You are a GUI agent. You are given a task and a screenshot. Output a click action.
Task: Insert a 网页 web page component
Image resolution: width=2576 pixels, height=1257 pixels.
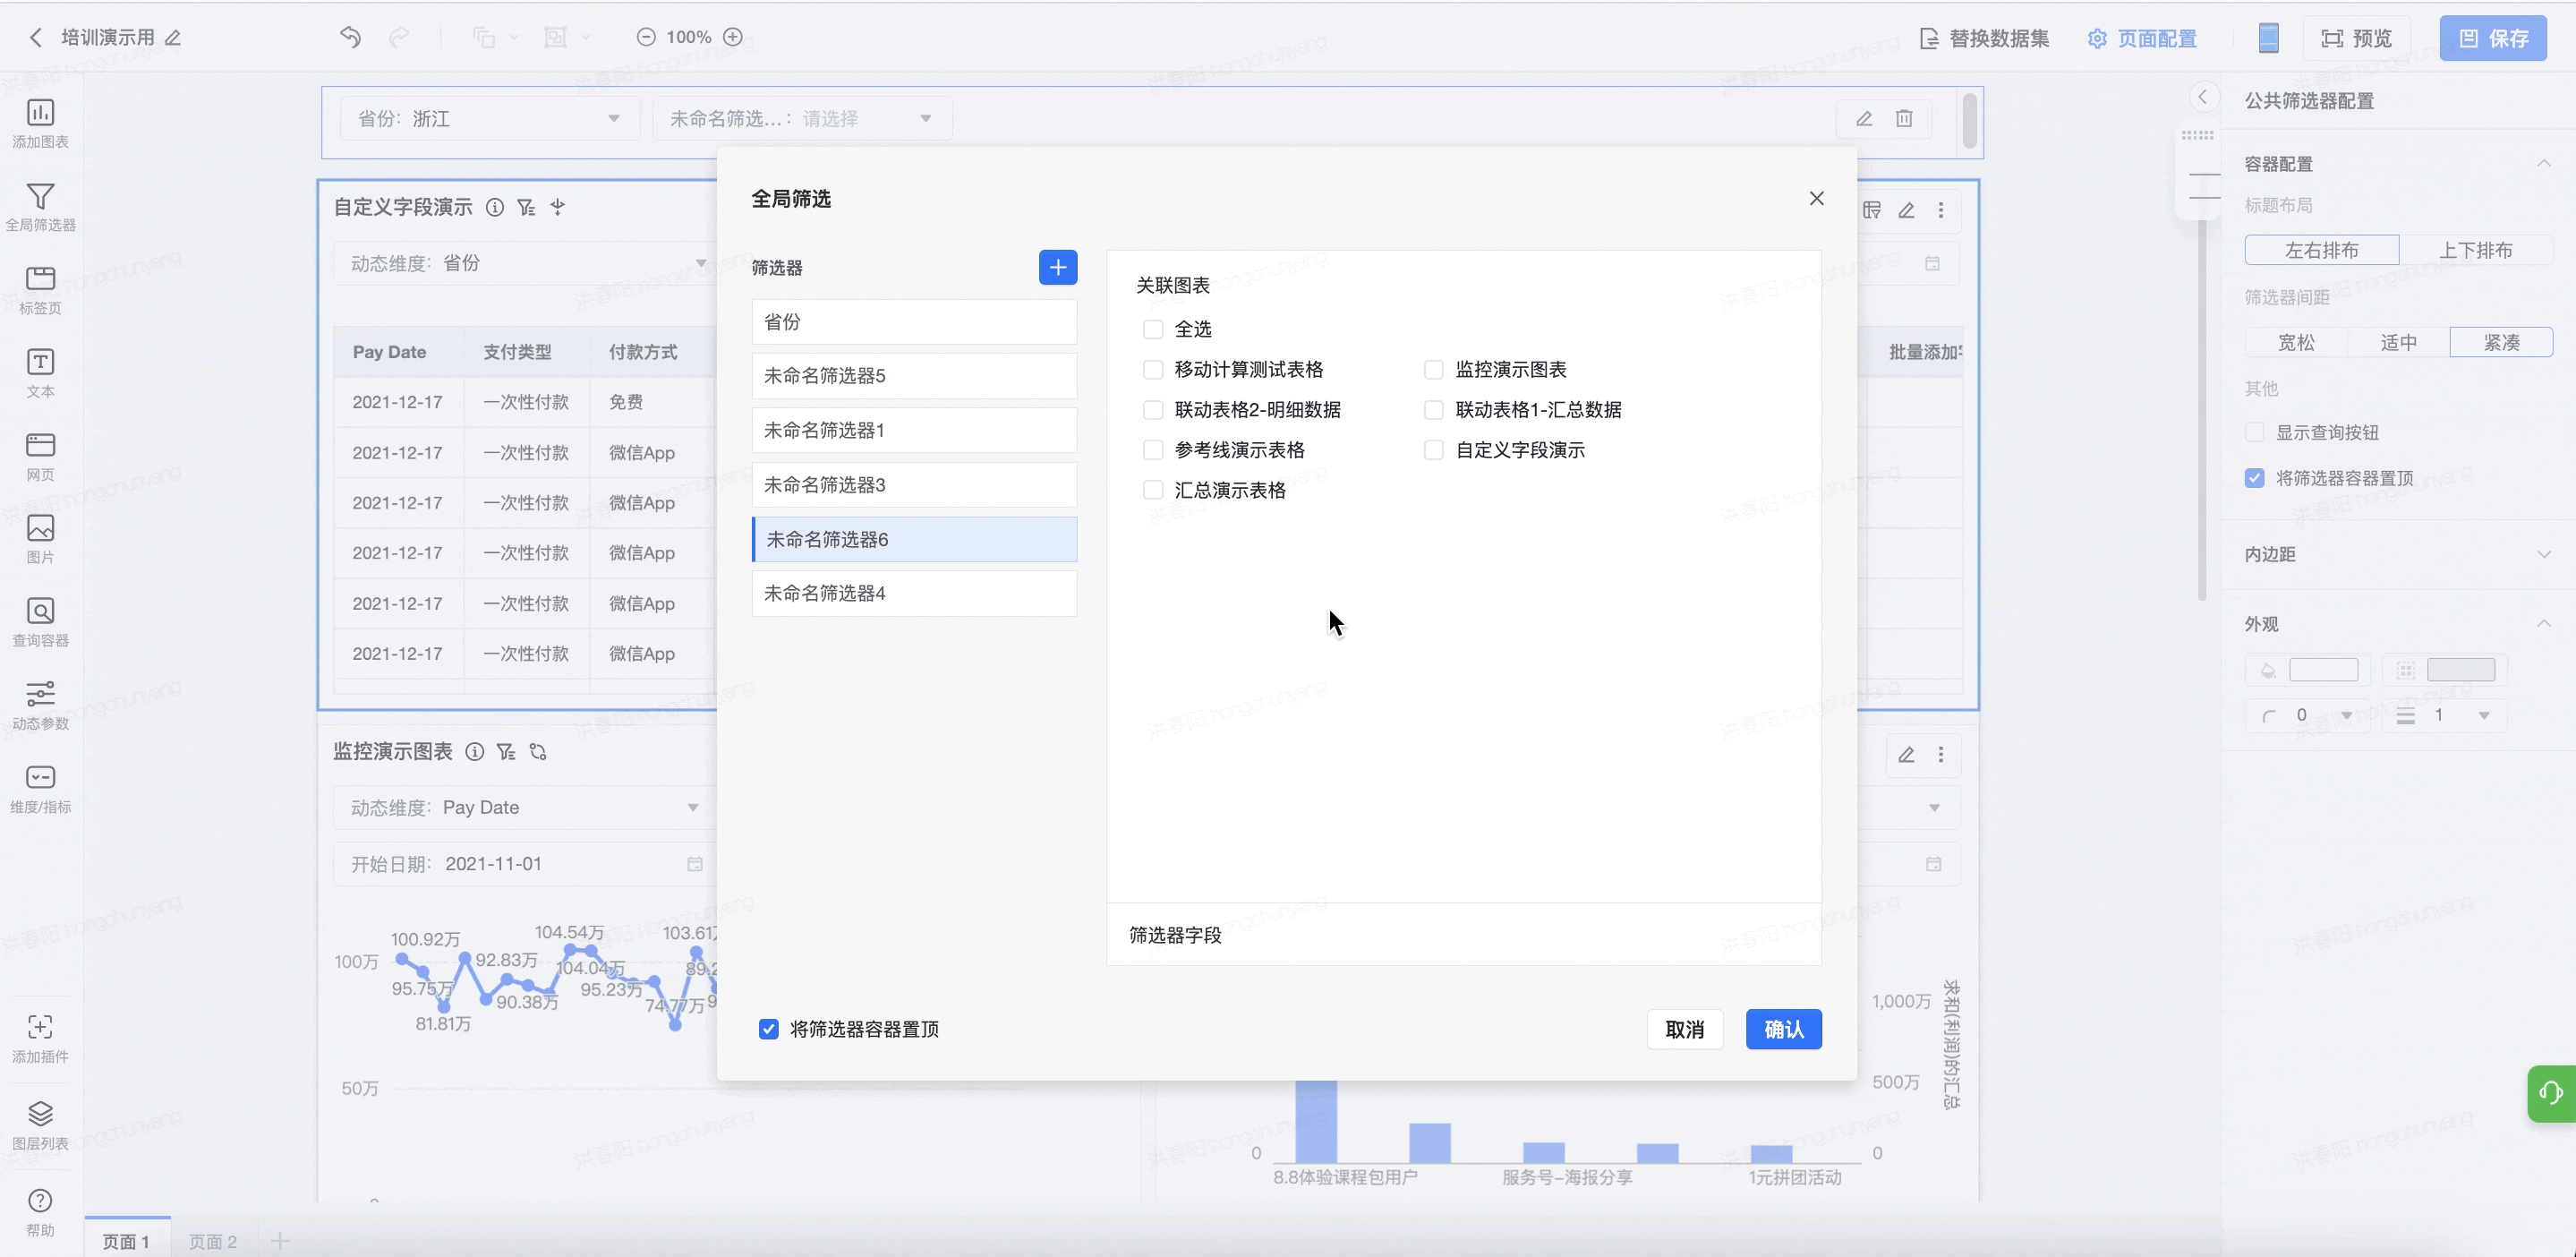point(40,456)
